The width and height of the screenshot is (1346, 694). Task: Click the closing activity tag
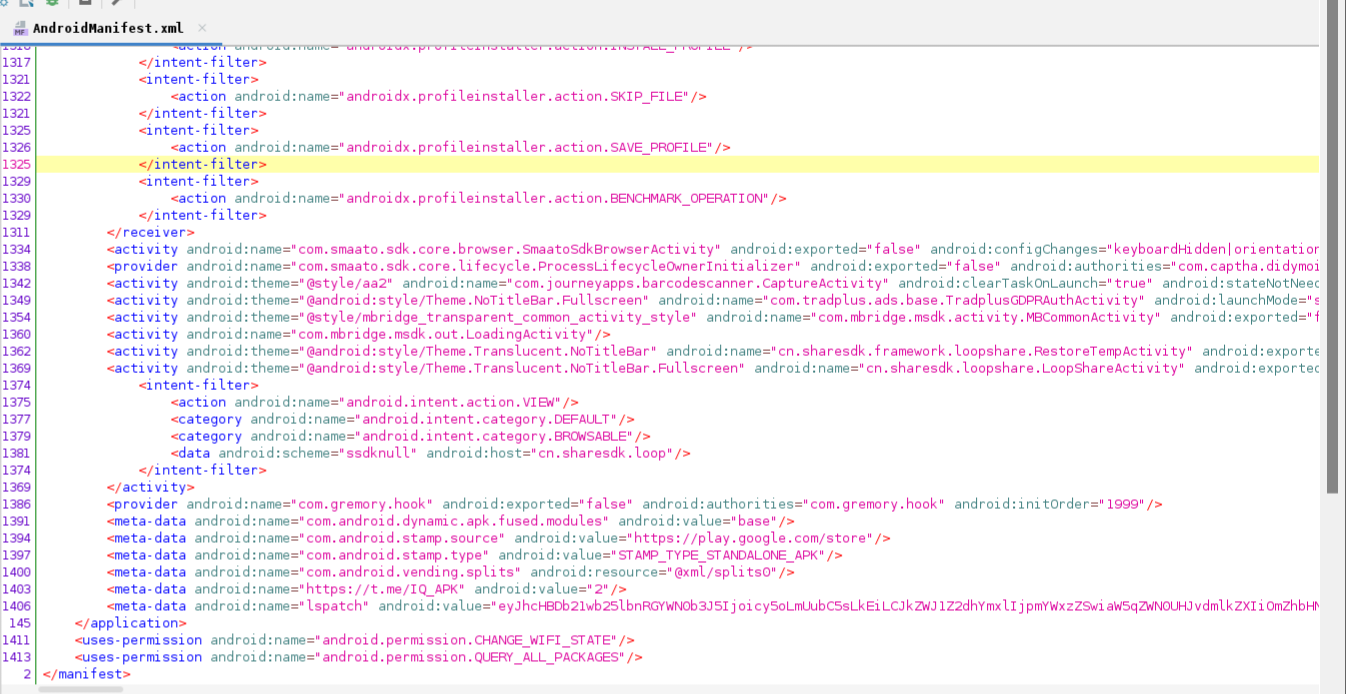click(150, 487)
